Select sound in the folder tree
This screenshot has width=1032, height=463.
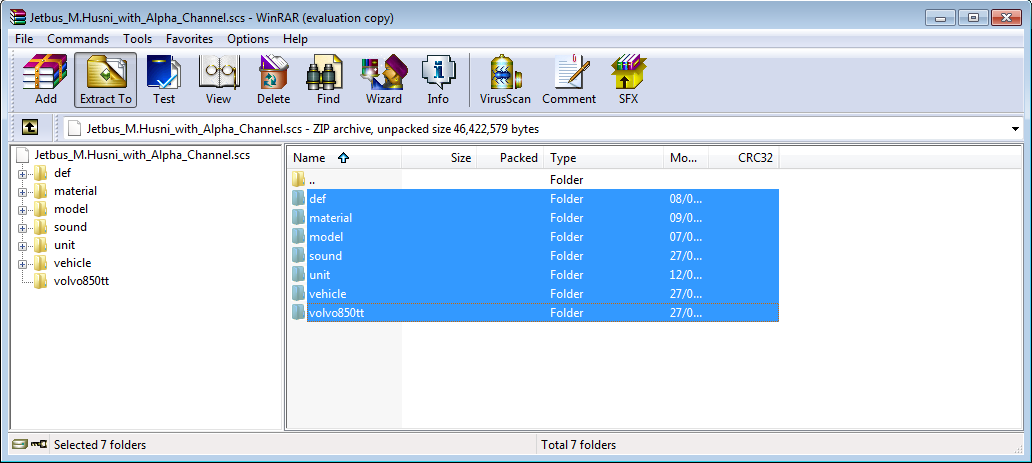click(x=70, y=227)
